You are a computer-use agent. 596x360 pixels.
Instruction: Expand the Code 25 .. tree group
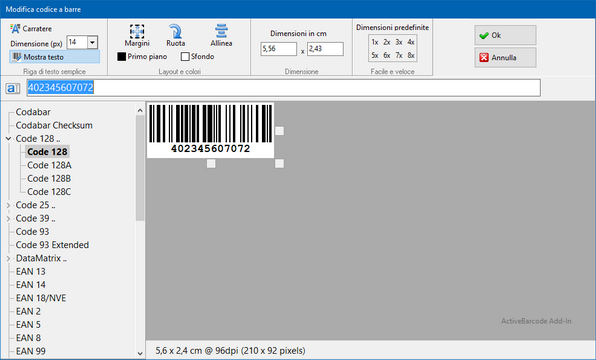(8, 205)
